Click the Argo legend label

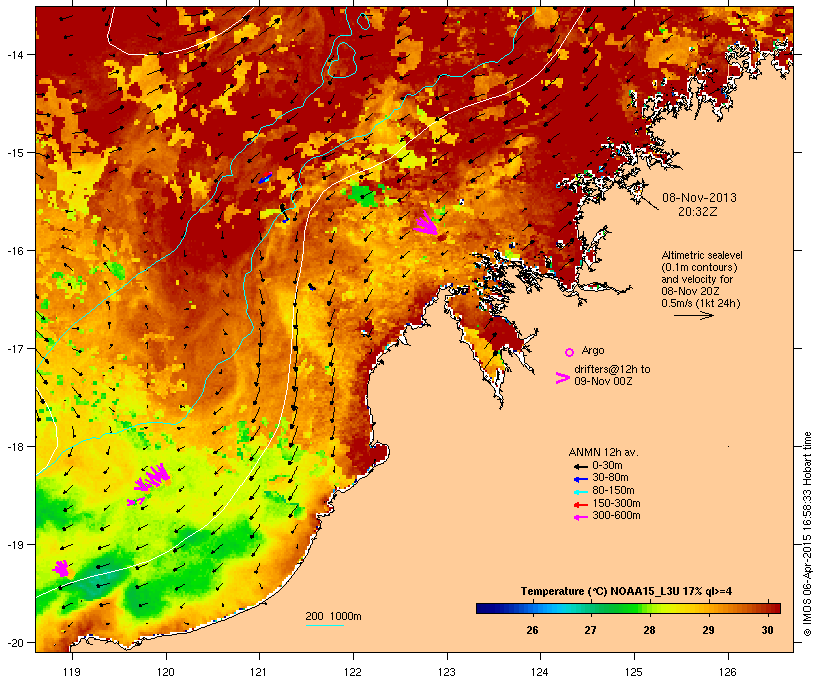[593, 350]
